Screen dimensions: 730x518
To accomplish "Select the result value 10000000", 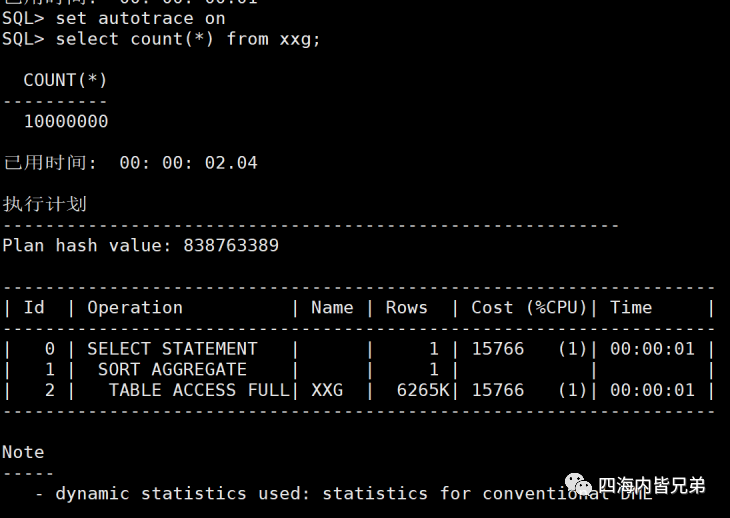I will click(x=66, y=121).
